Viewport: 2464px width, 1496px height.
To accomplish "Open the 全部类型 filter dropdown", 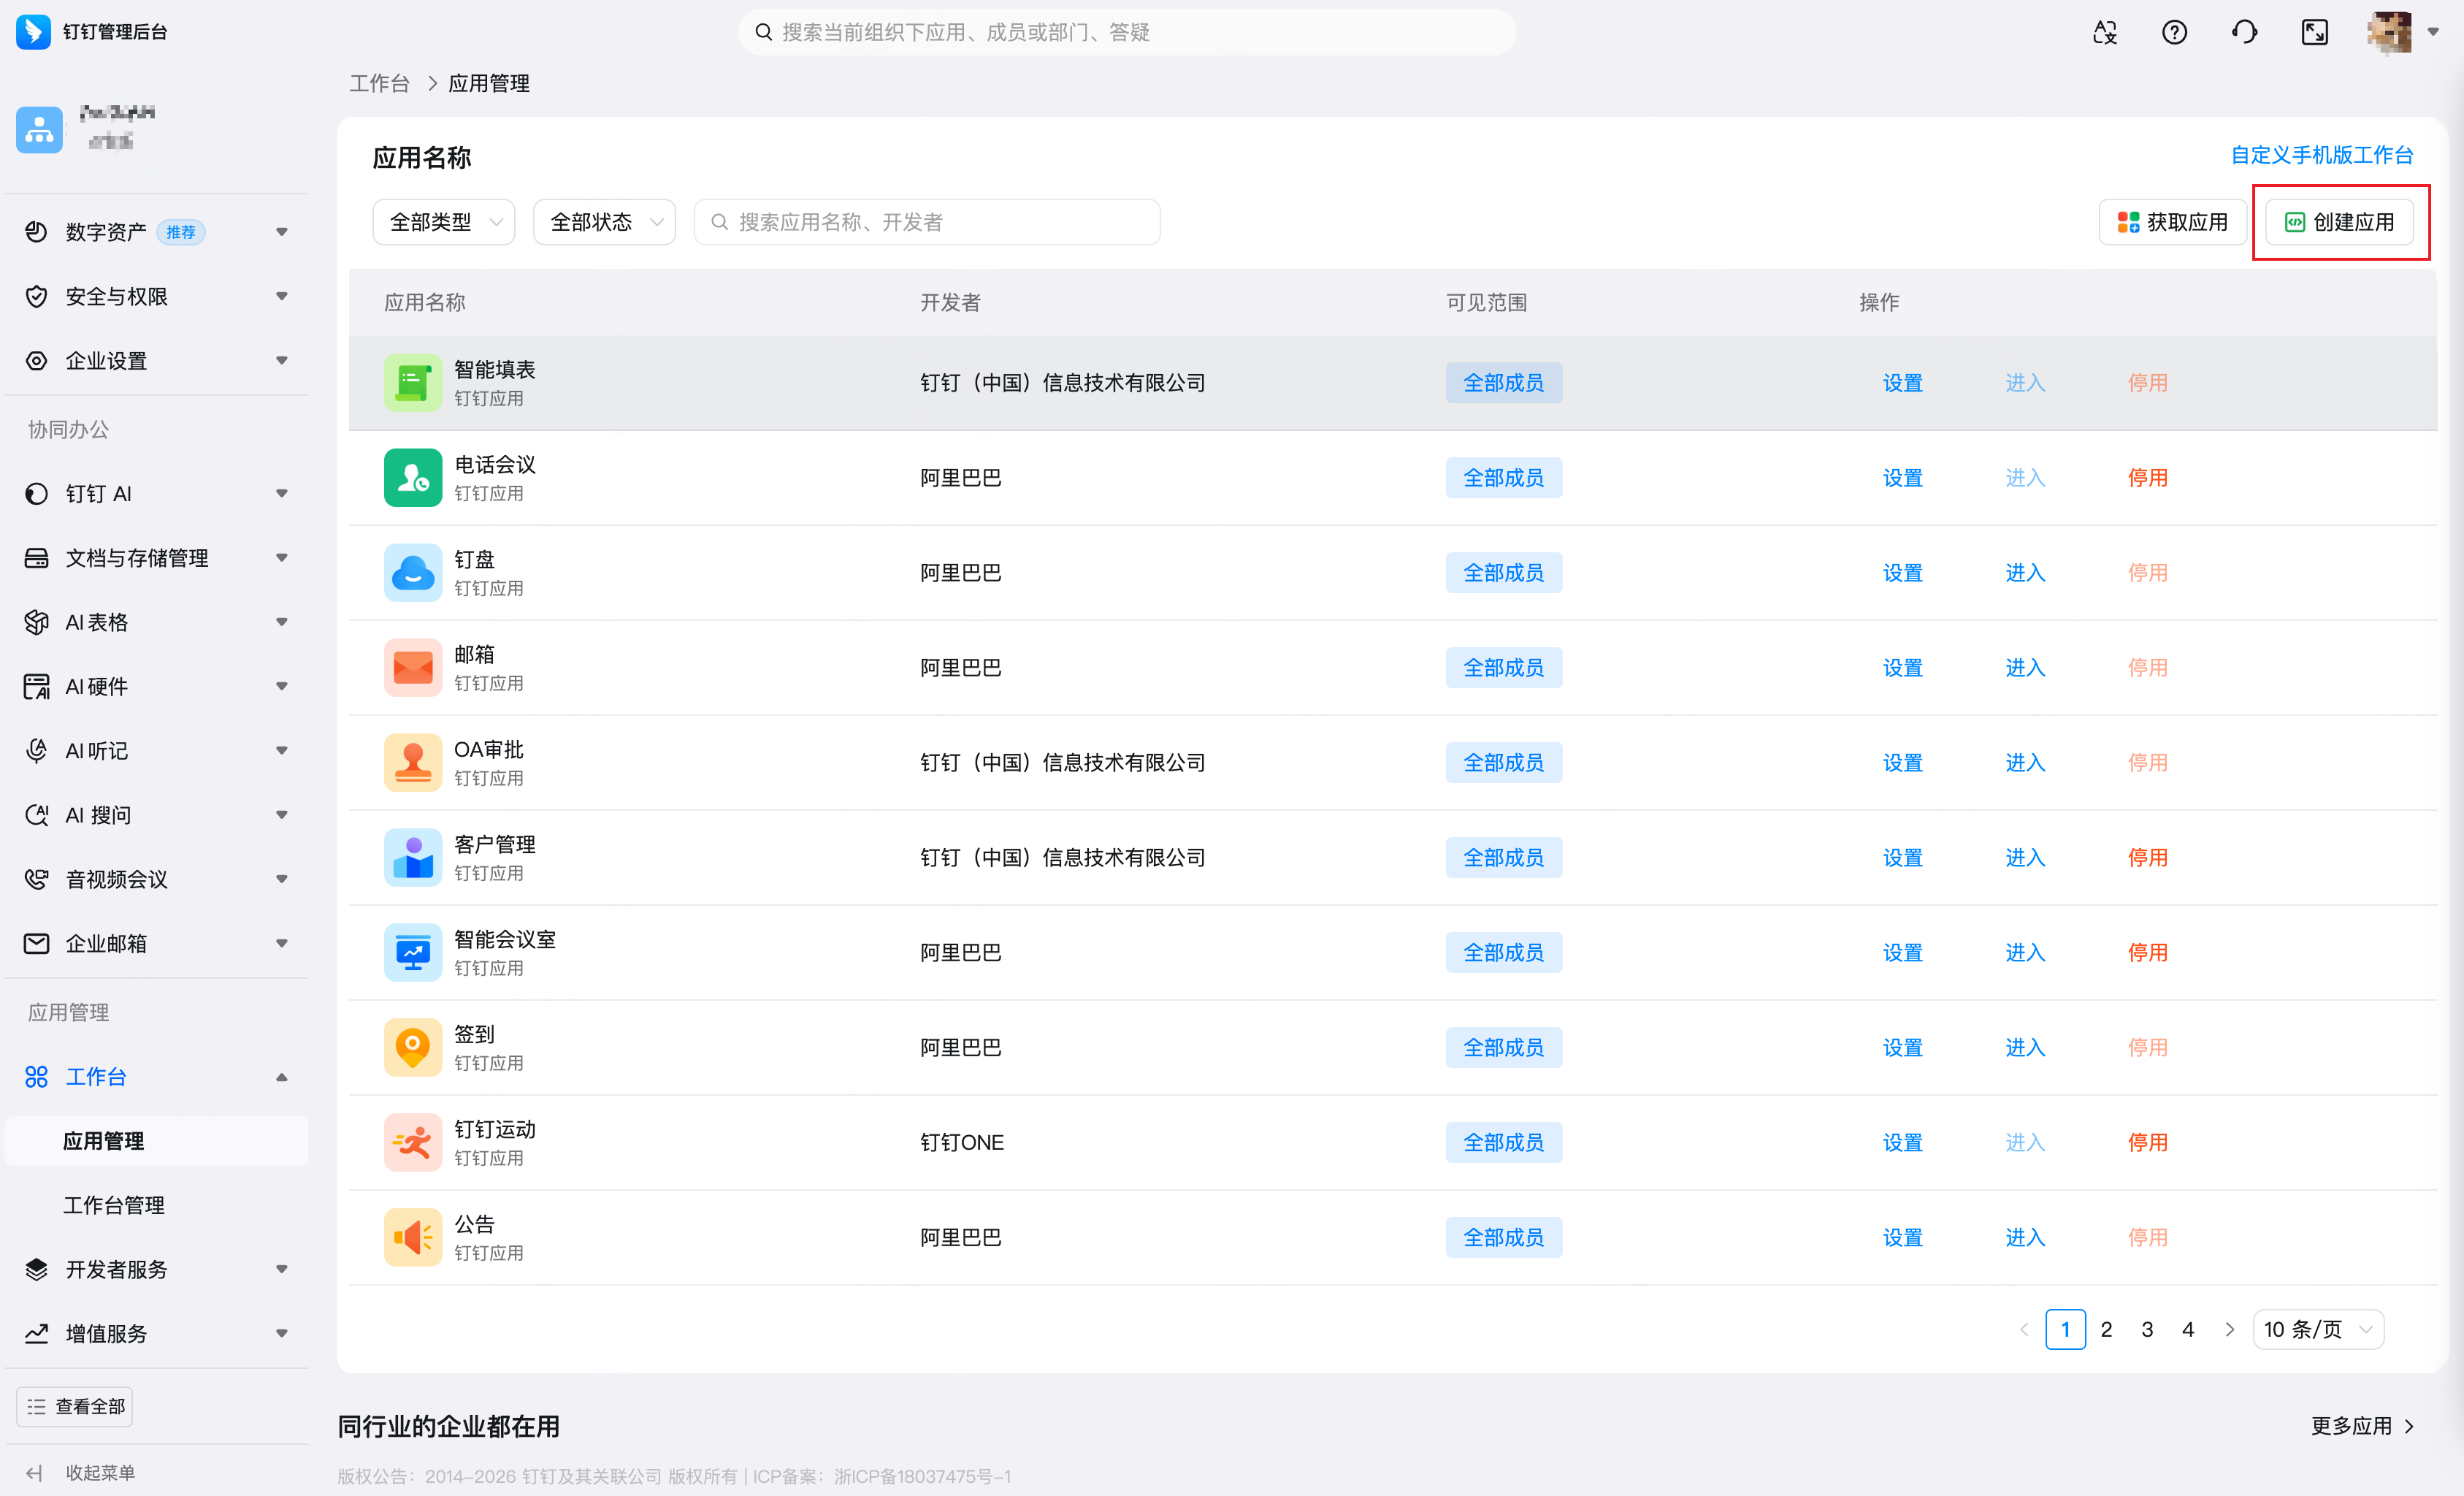I will [443, 222].
